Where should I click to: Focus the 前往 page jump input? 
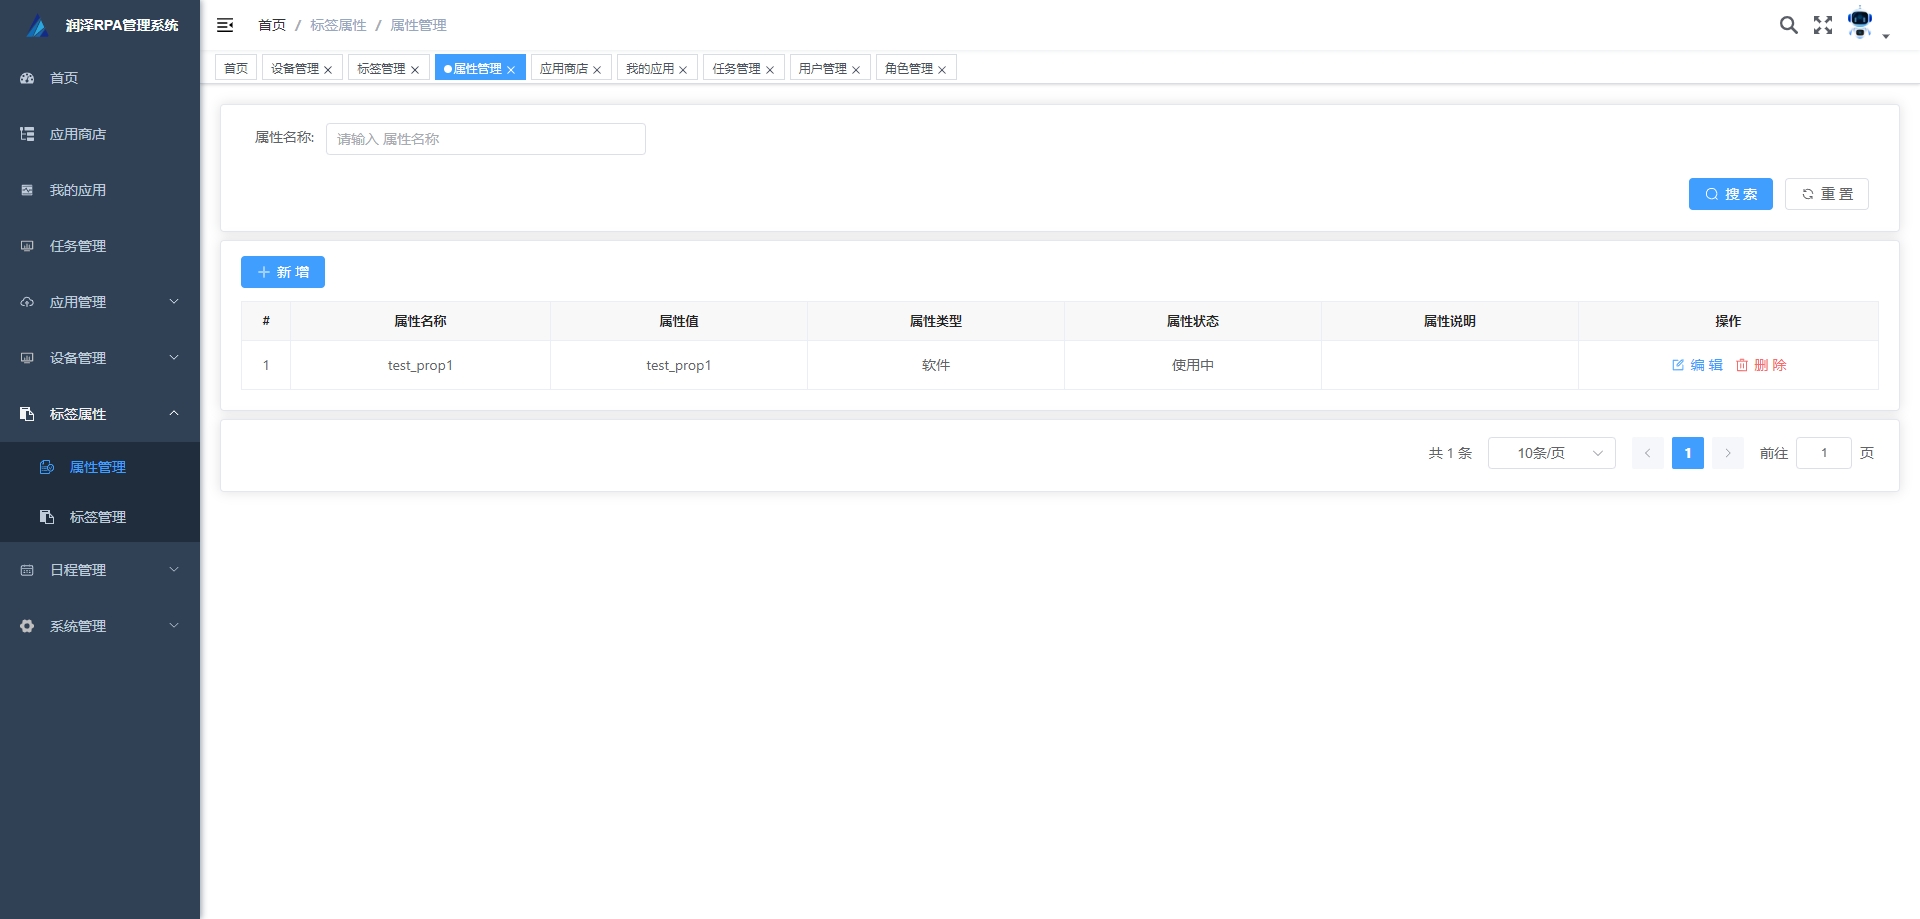[1824, 453]
